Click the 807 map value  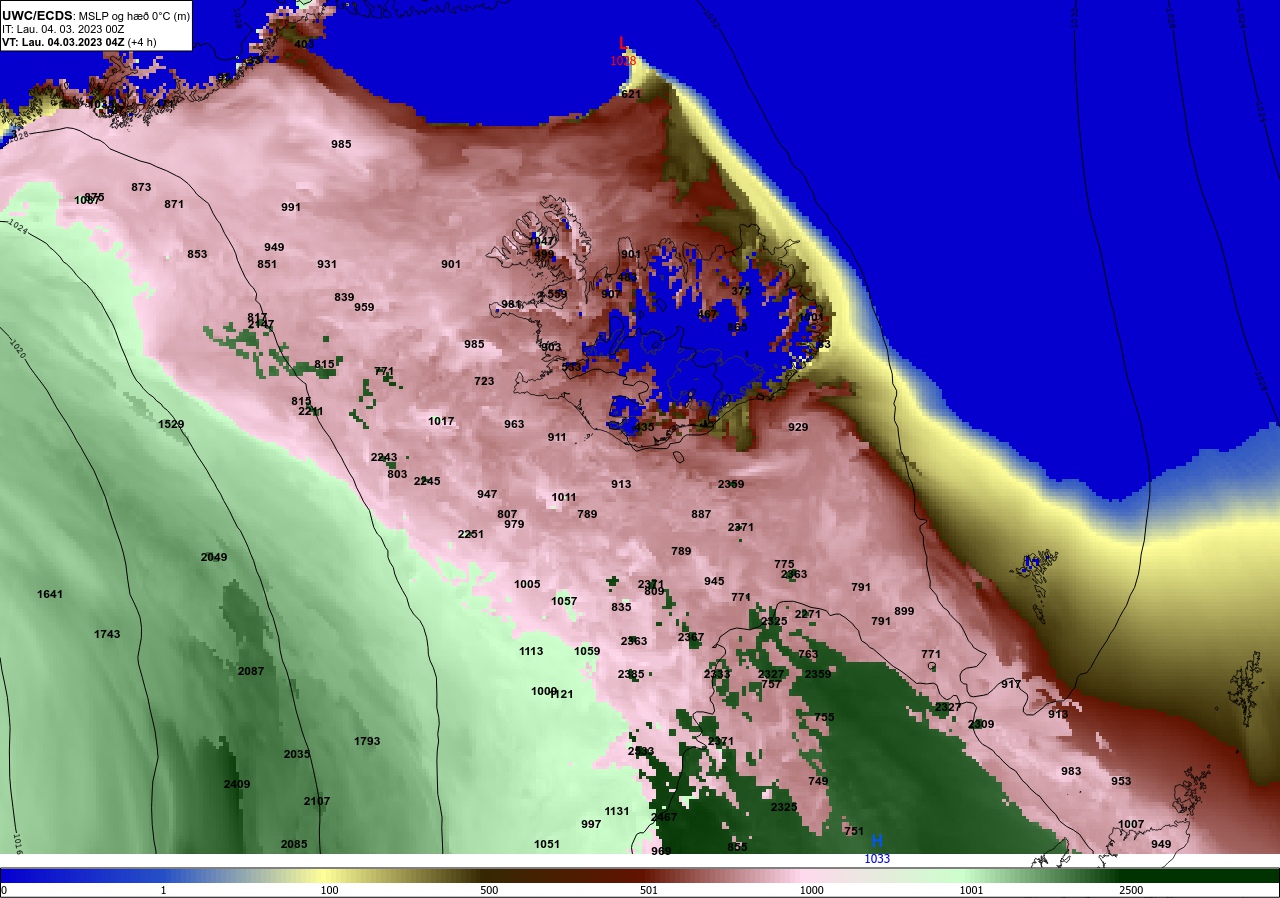click(x=507, y=514)
